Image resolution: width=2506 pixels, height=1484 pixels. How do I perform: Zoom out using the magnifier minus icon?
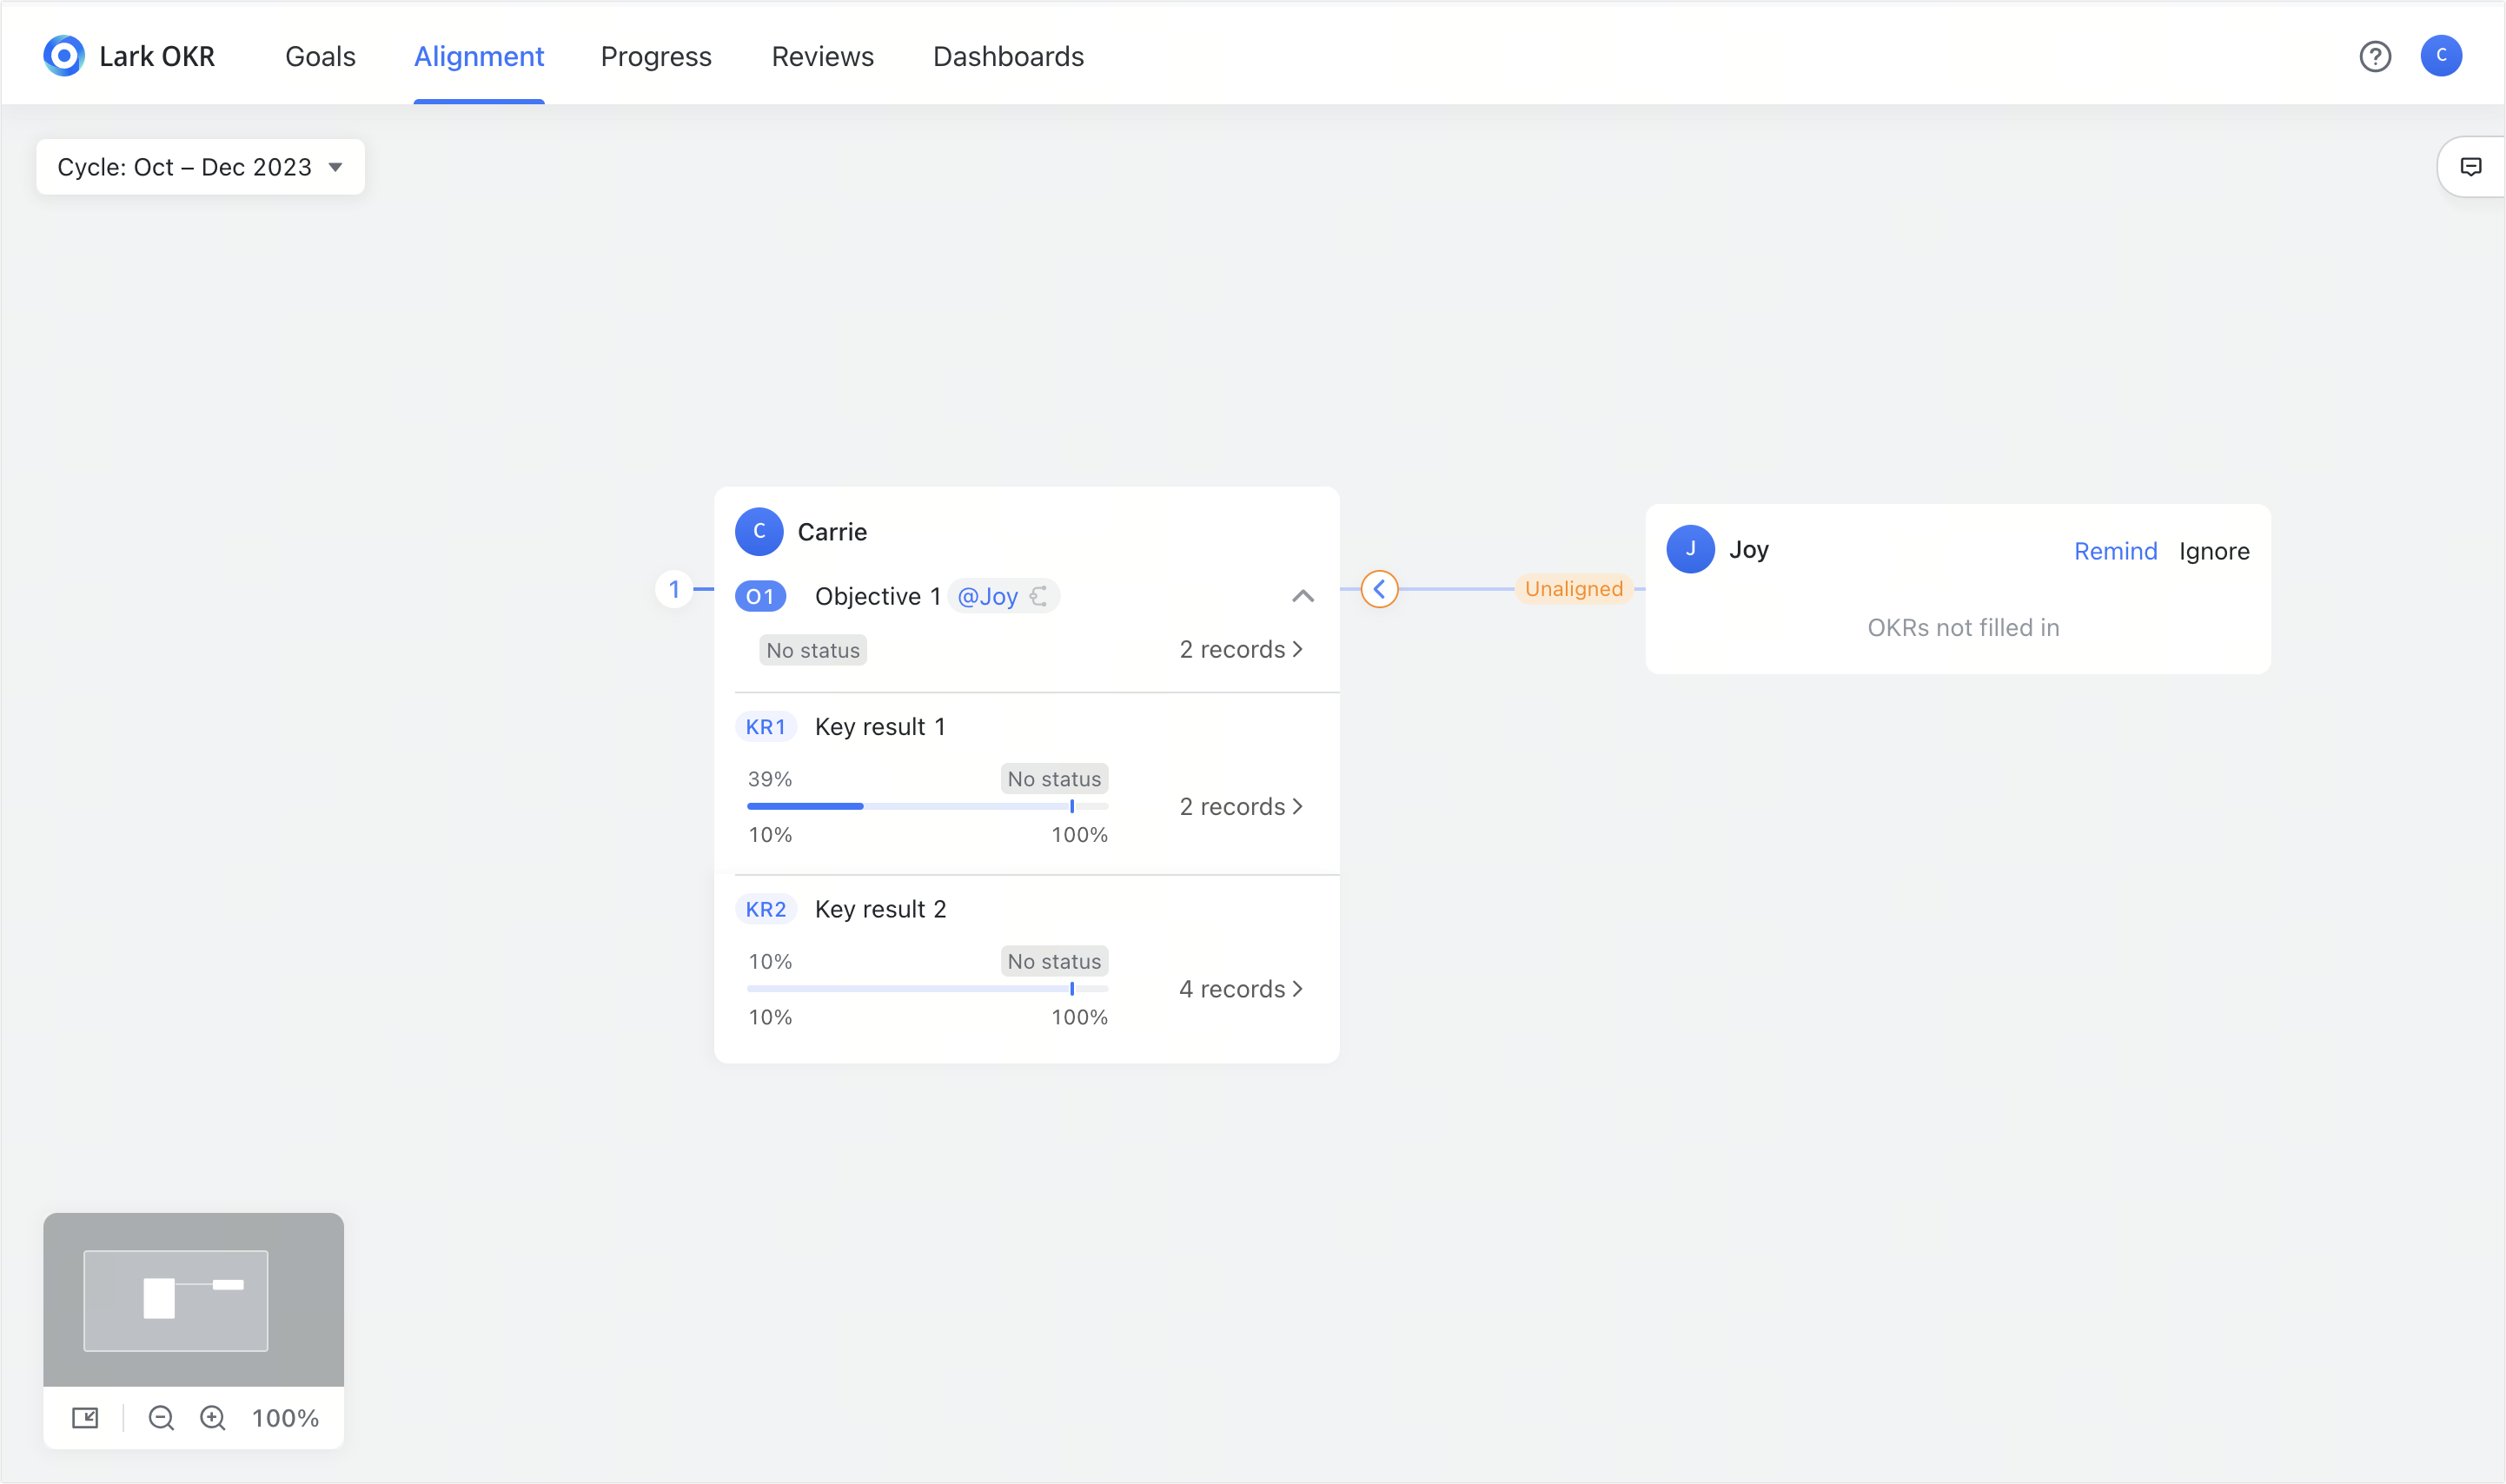pos(161,1417)
